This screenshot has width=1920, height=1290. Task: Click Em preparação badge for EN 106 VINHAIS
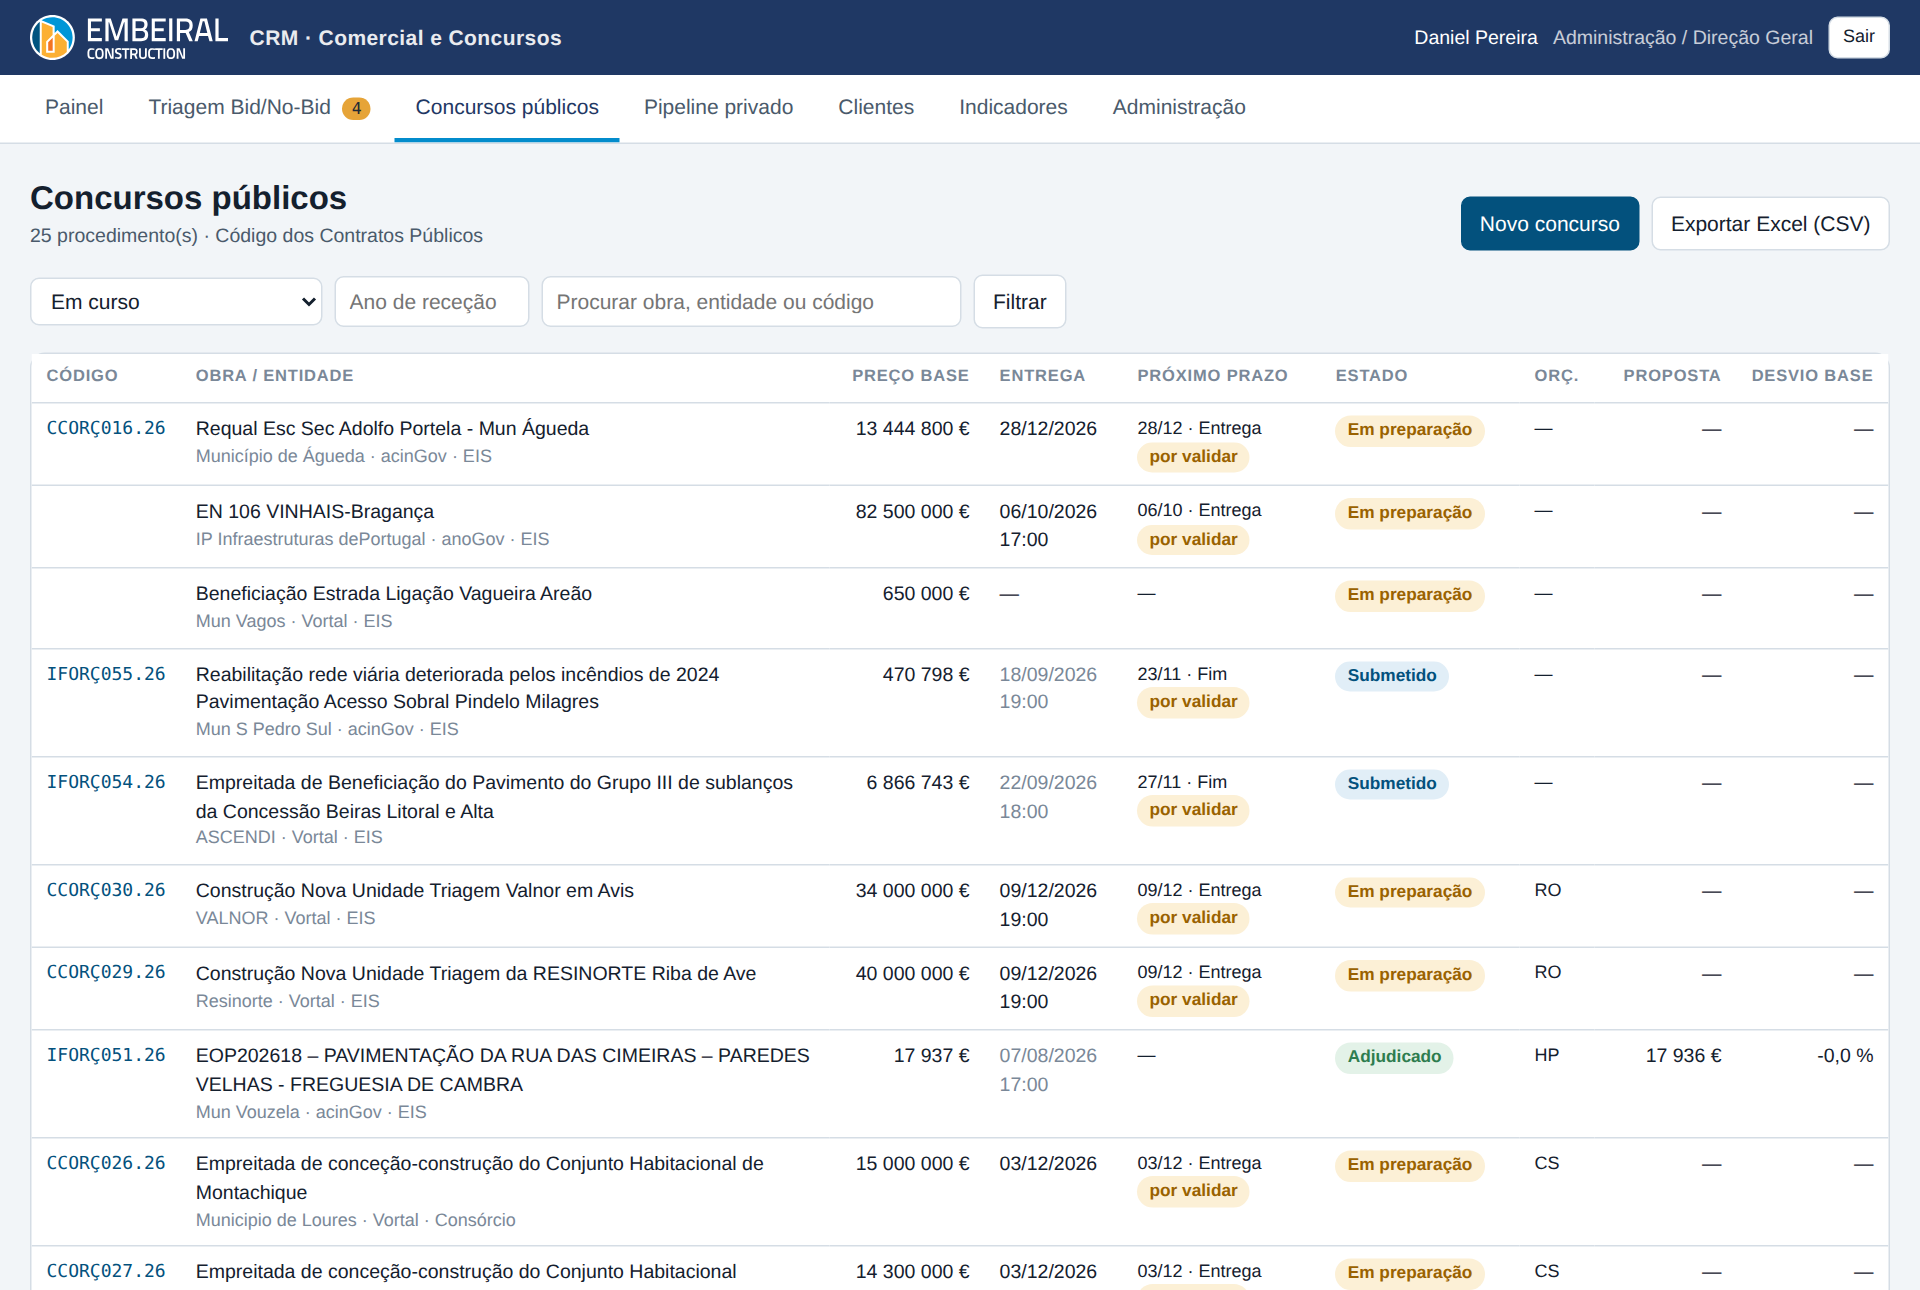tap(1409, 513)
